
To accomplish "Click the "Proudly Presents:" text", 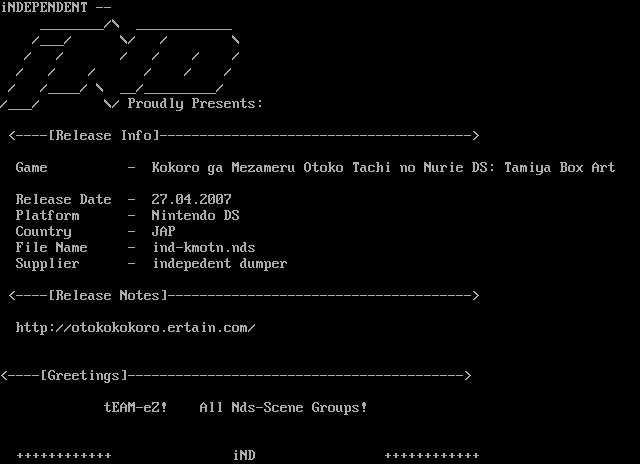I will tap(195, 104).
